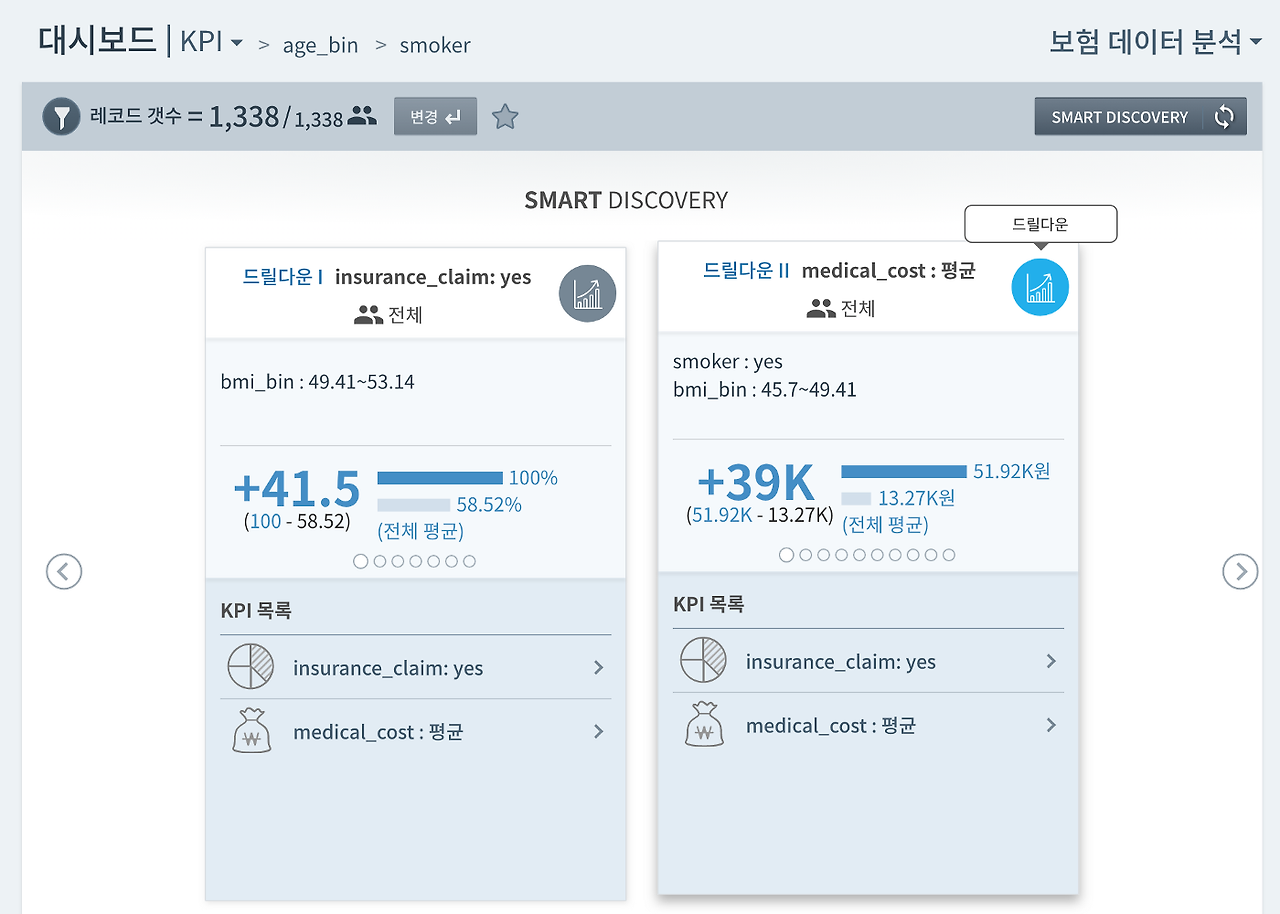This screenshot has height=914, width=1280.
Task: Click blue chart icon on 드릴다운 II card
Action: [x=1040, y=288]
